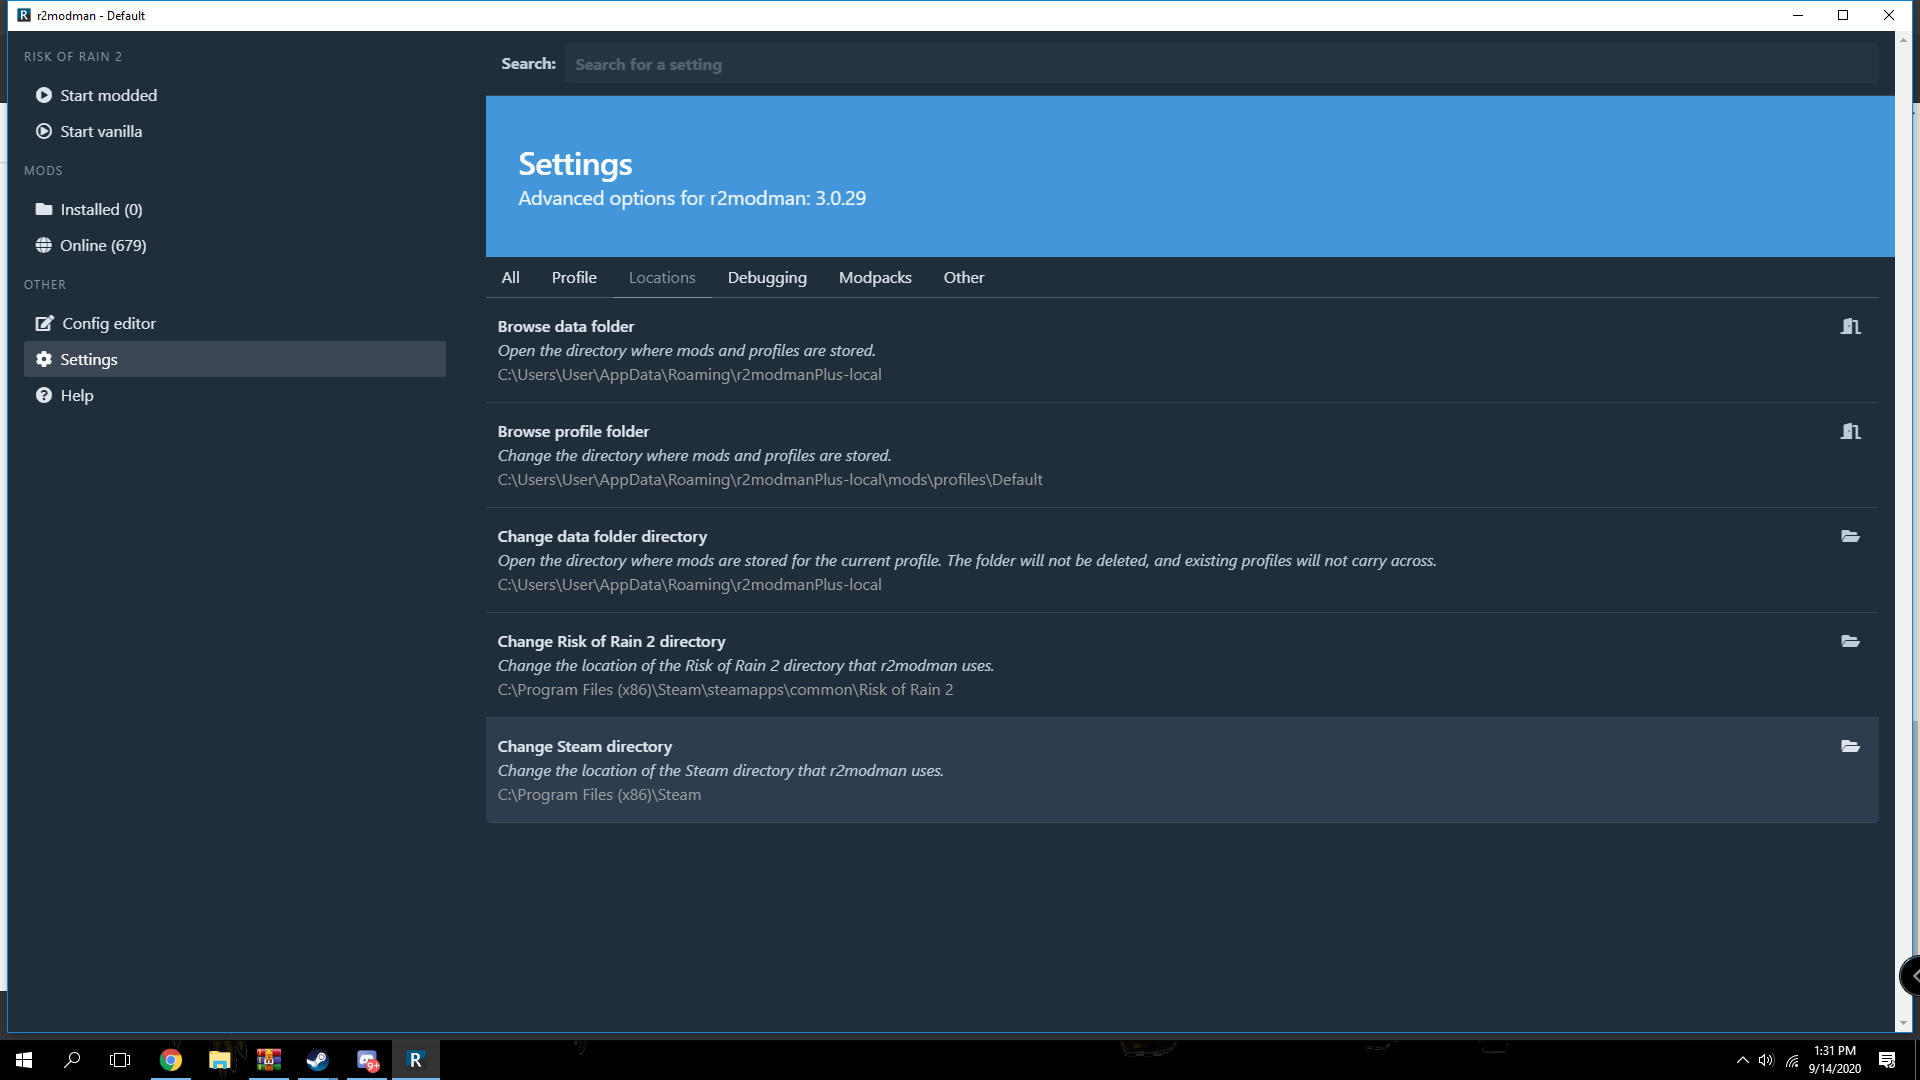1920x1080 pixels.
Task: Click the Start vanilla play icon
Action: point(44,131)
